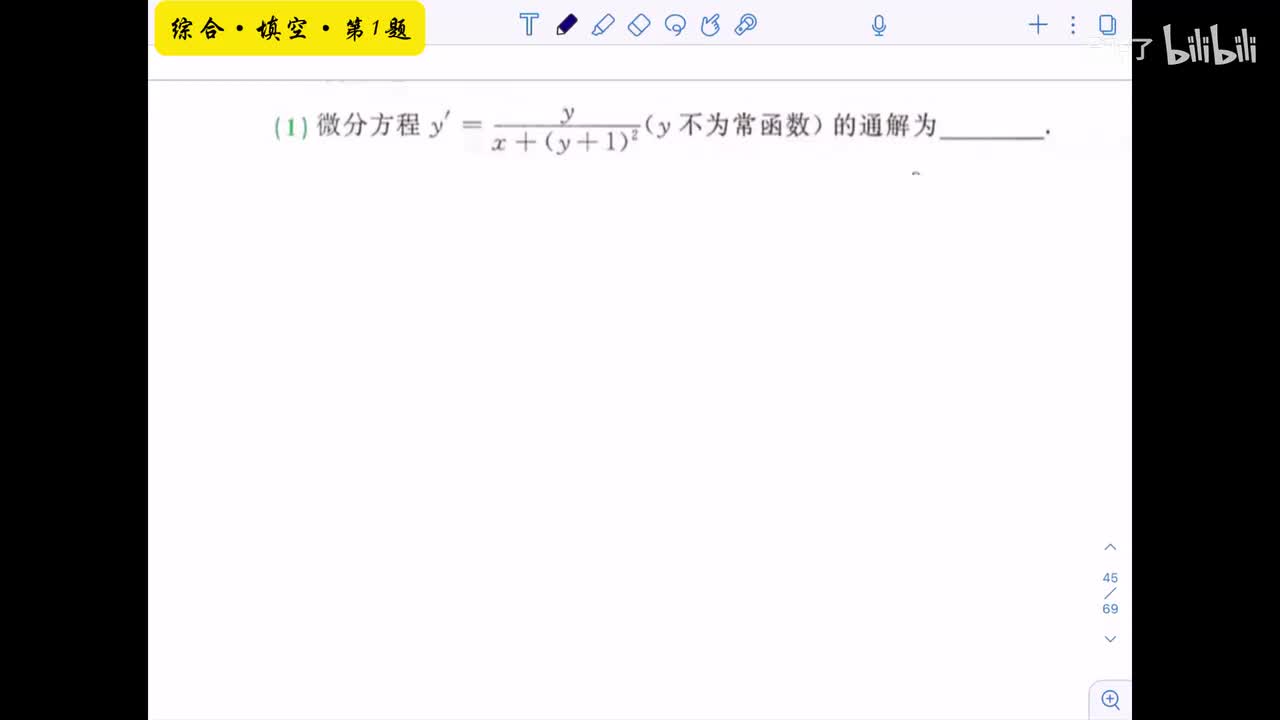Click the answer blank line
Viewport: 1280px width, 720px height.
click(992, 137)
